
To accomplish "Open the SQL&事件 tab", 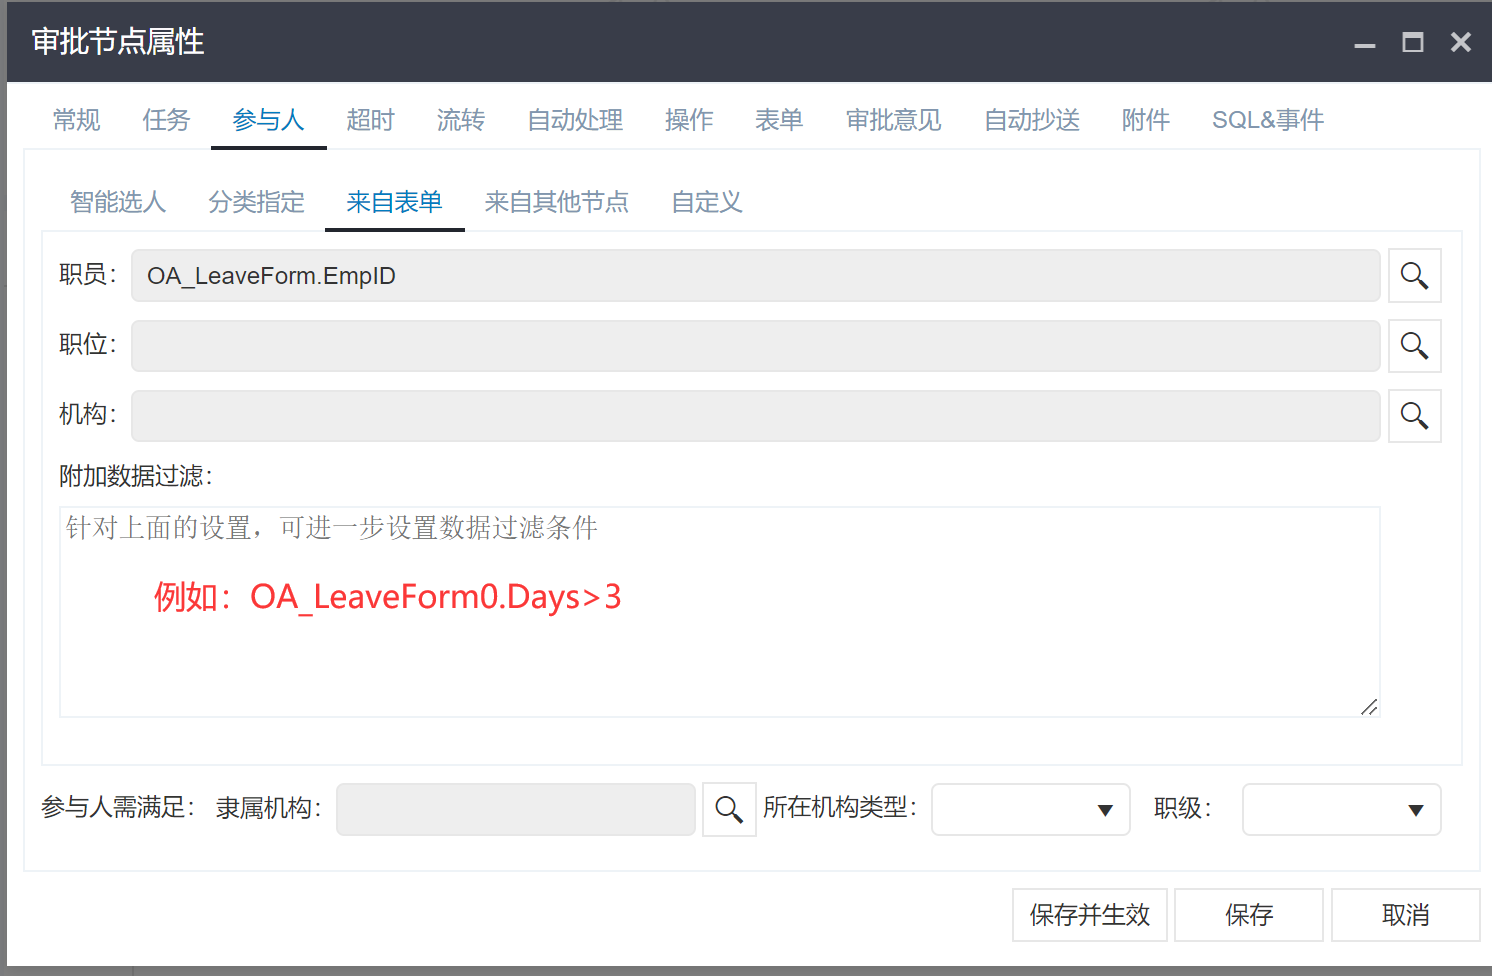I will pos(1267,120).
